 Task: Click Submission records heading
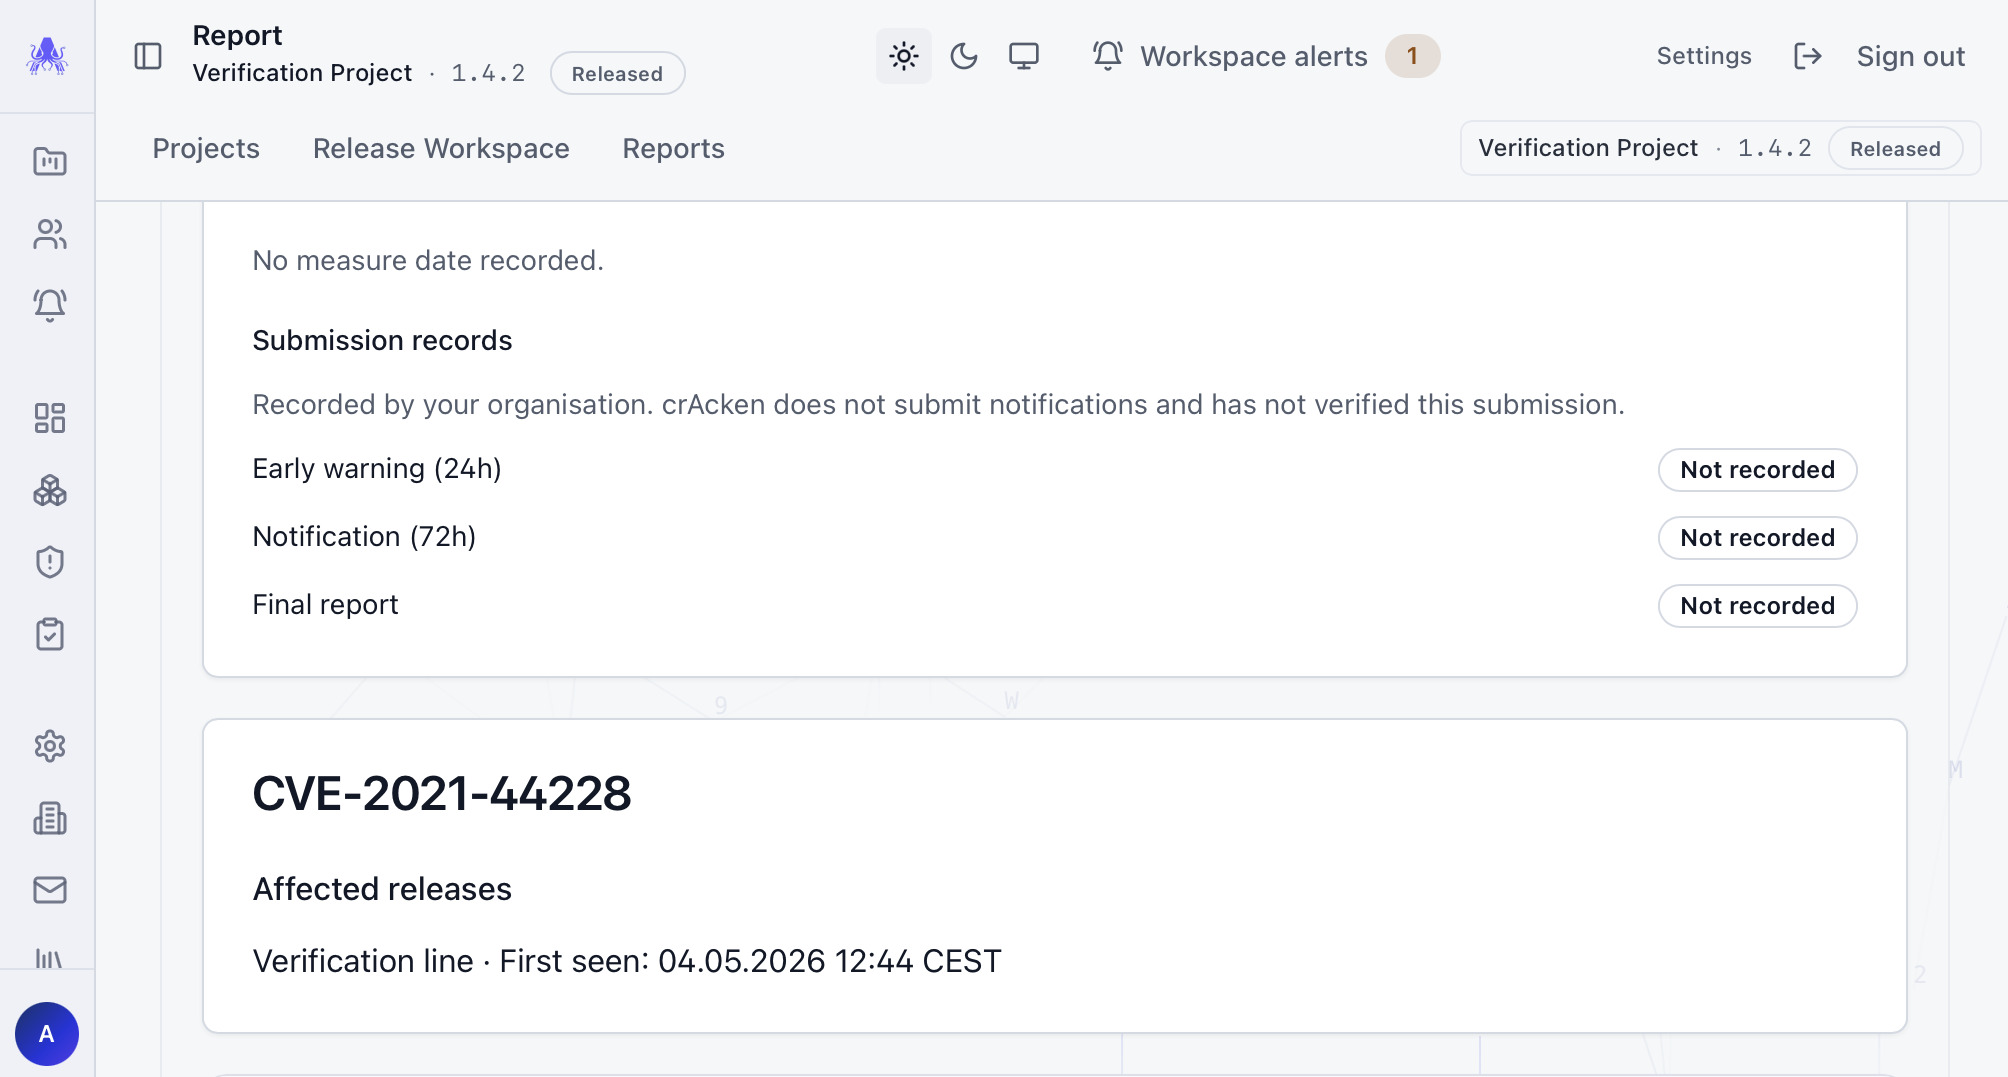(382, 341)
